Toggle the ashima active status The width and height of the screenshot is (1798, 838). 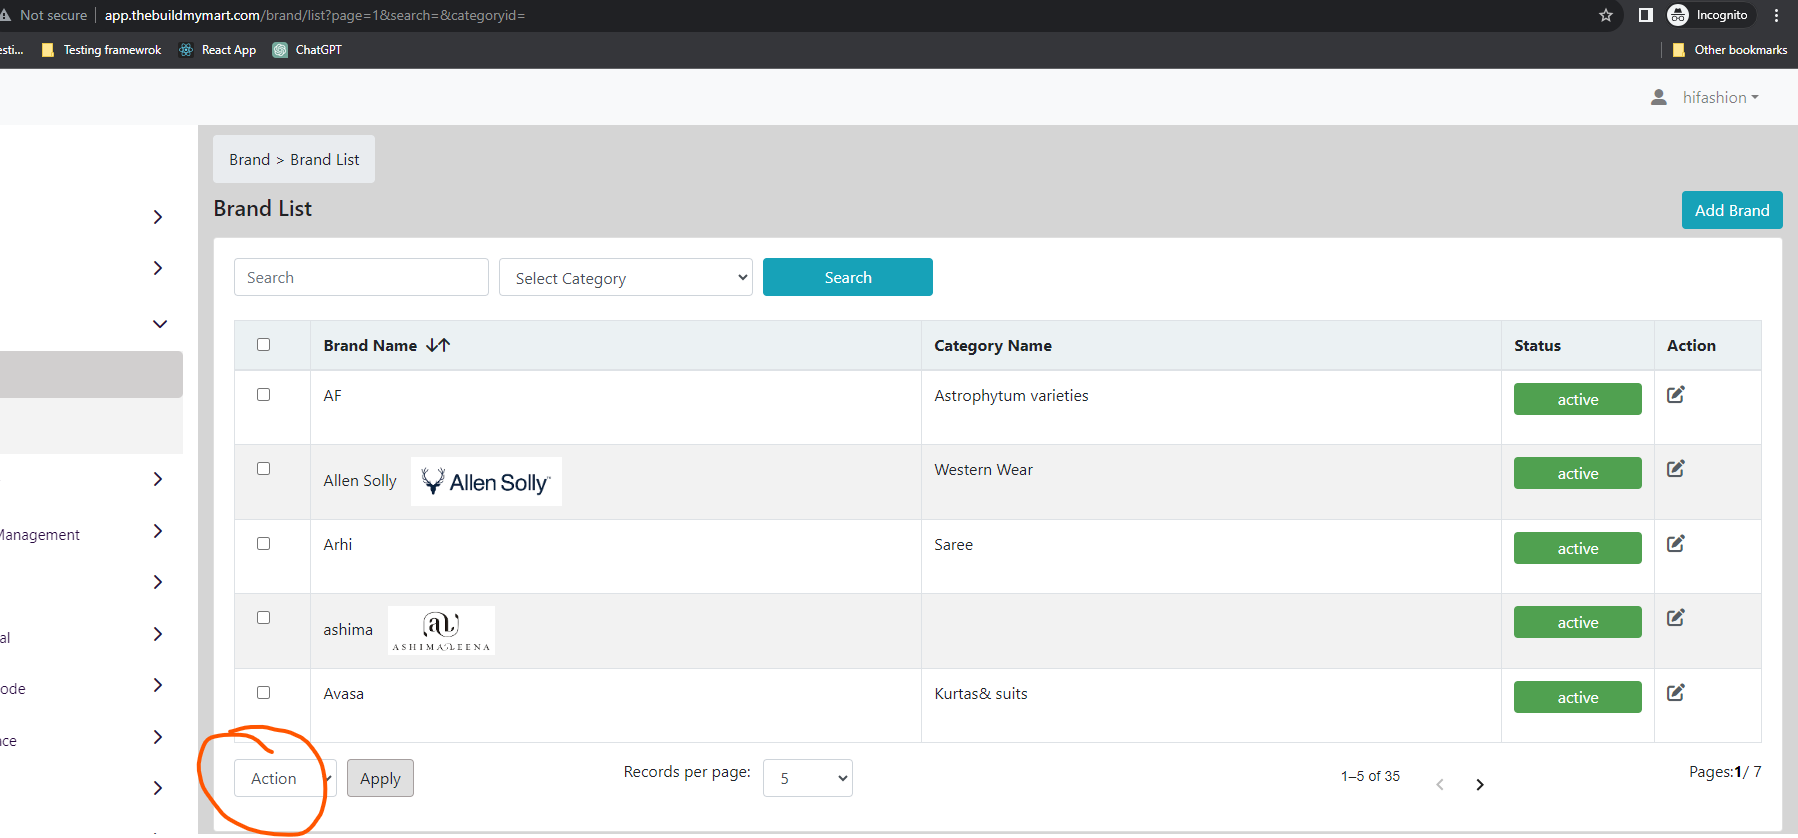1578,622
